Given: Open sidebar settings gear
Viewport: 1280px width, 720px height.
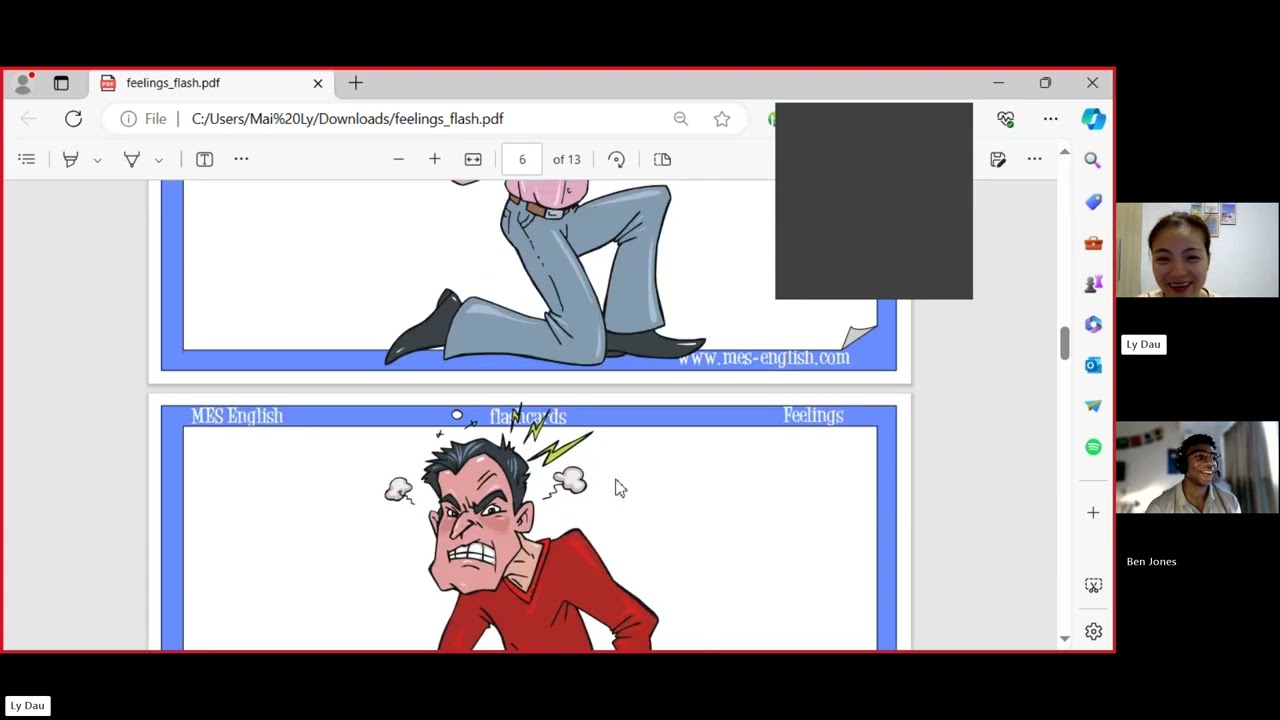Looking at the screenshot, I should pyautogui.click(x=1093, y=632).
